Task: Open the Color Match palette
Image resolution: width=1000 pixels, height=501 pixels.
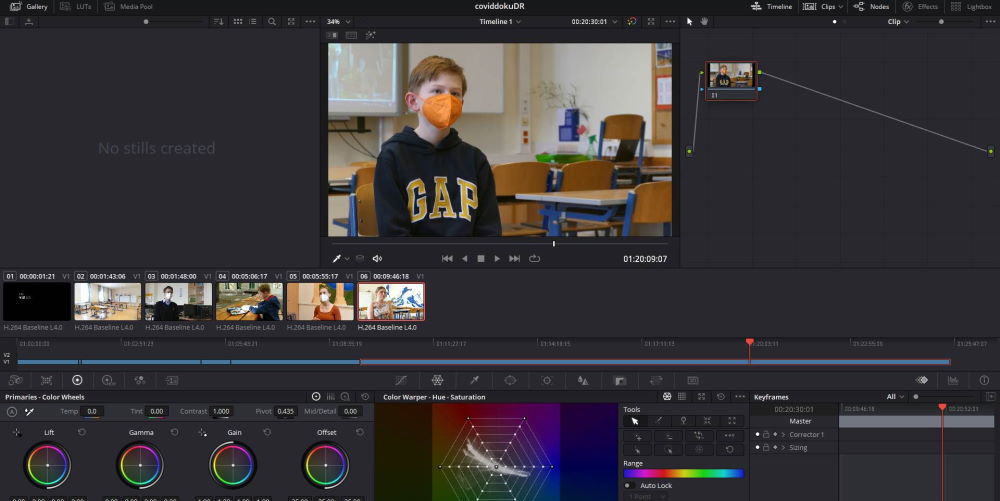Action: pos(47,381)
